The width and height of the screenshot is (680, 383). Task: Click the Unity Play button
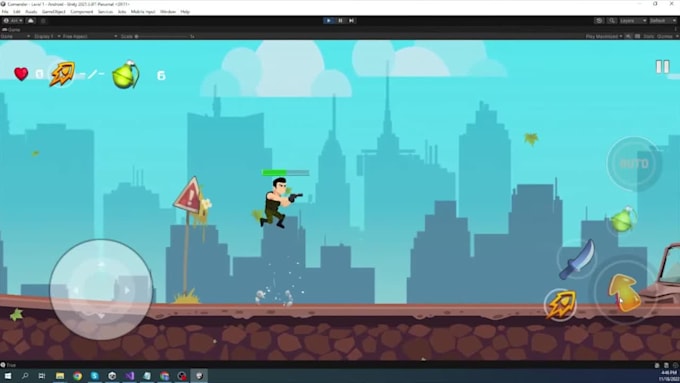(x=329, y=20)
